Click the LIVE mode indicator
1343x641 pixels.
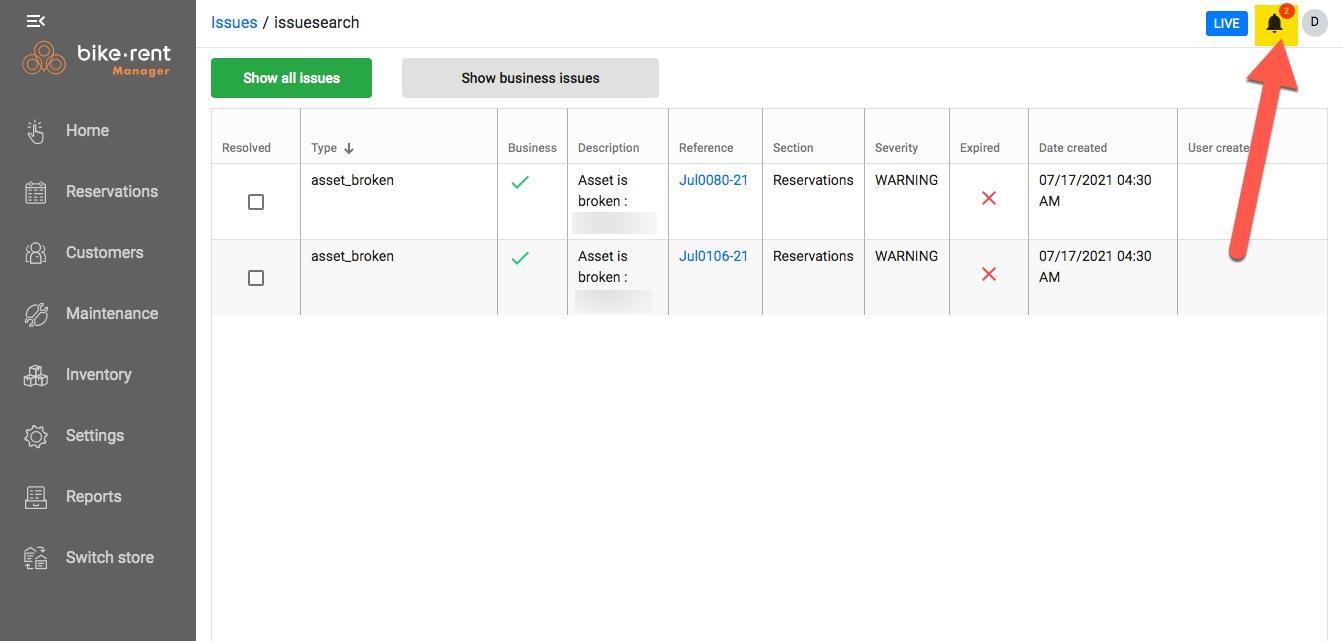tap(1226, 22)
